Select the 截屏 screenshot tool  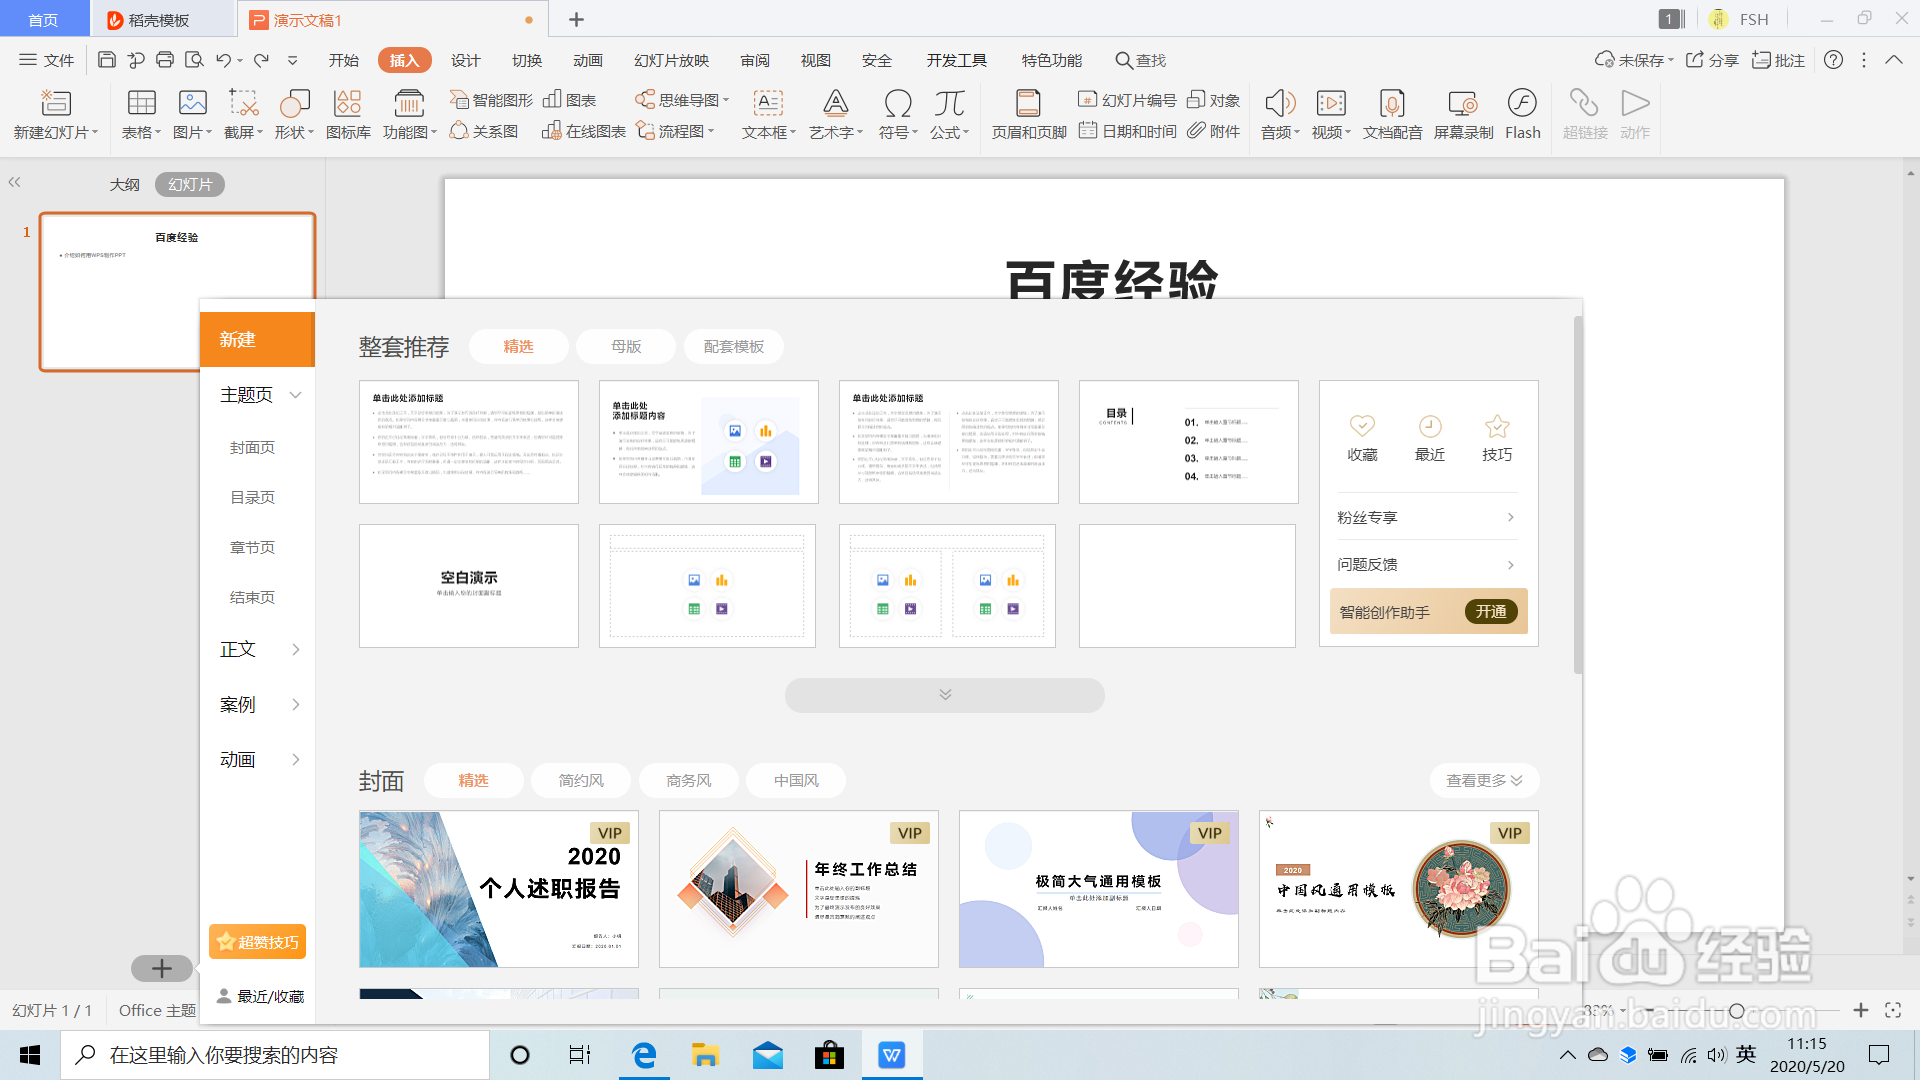[243, 103]
